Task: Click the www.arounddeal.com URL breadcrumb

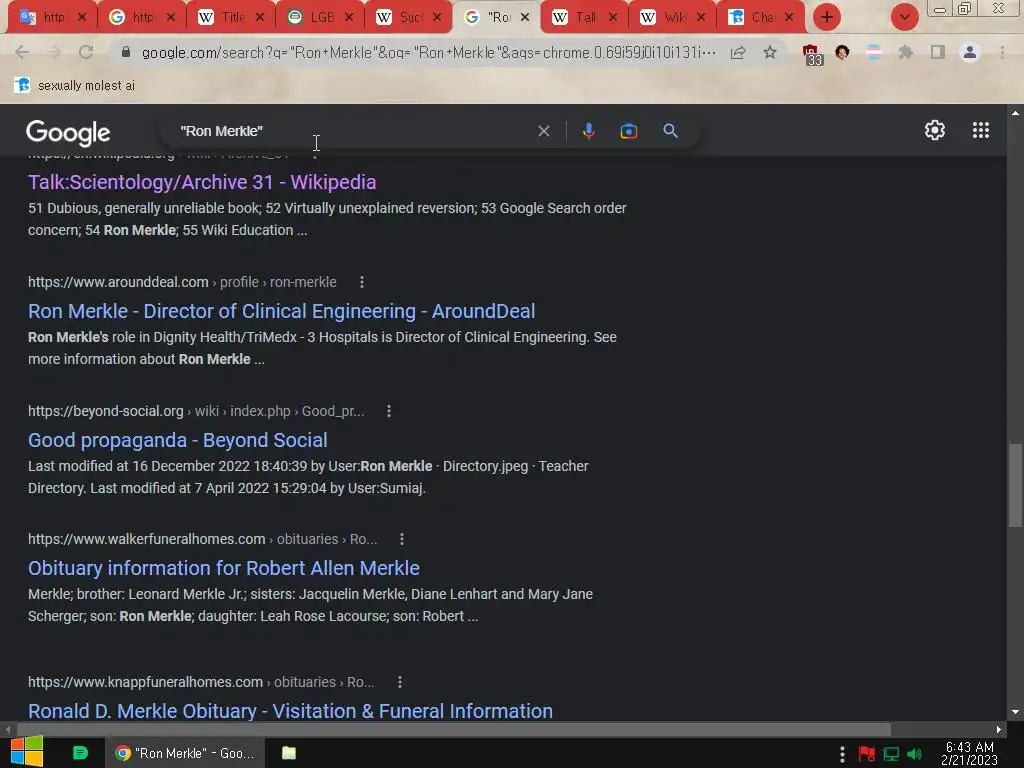Action: coord(182,282)
